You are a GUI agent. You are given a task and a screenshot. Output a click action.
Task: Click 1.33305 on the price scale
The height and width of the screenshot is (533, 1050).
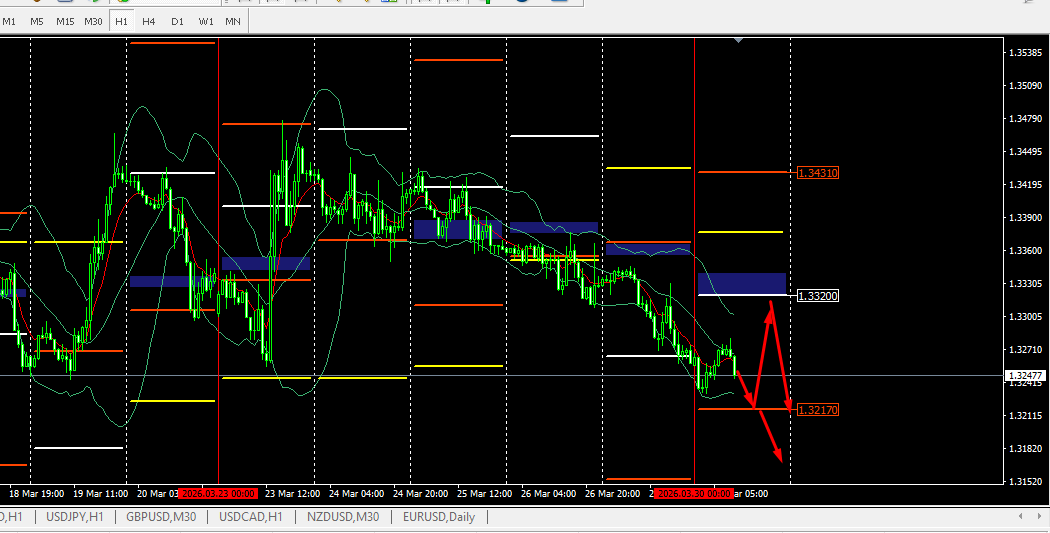click(1025, 284)
